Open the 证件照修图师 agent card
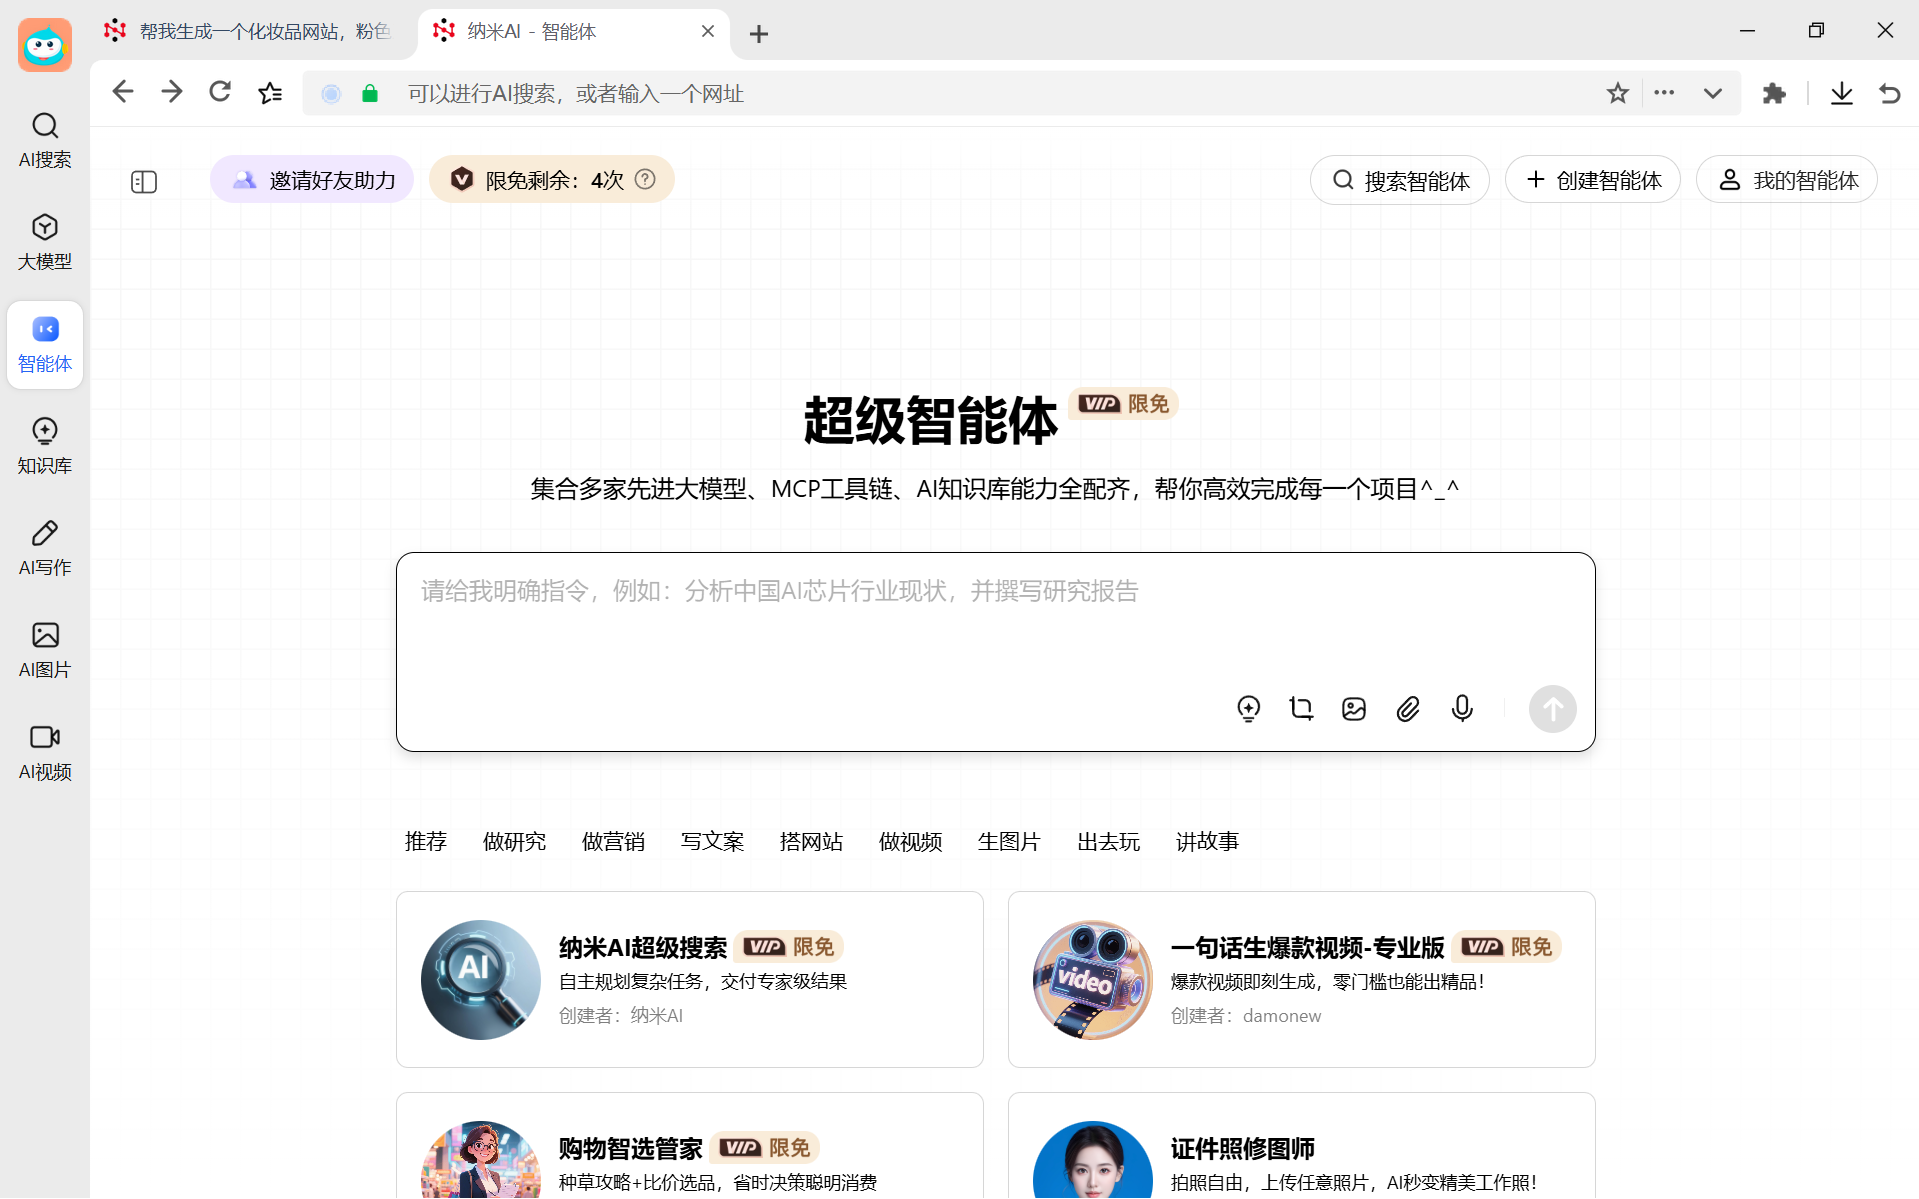This screenshot has height=1199, width=1919. click(1302, 1146)
